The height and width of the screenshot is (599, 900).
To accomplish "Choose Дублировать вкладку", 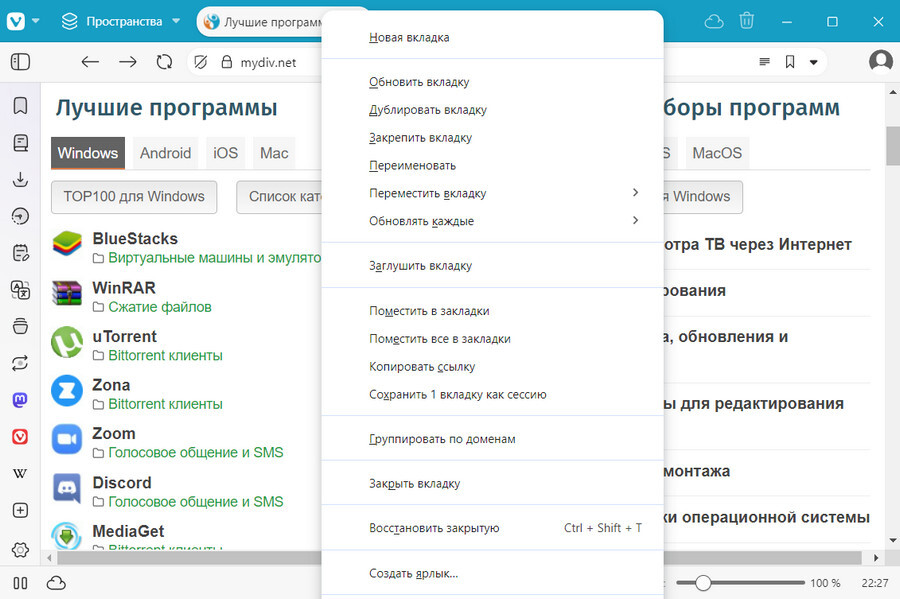I will [492, 110].
